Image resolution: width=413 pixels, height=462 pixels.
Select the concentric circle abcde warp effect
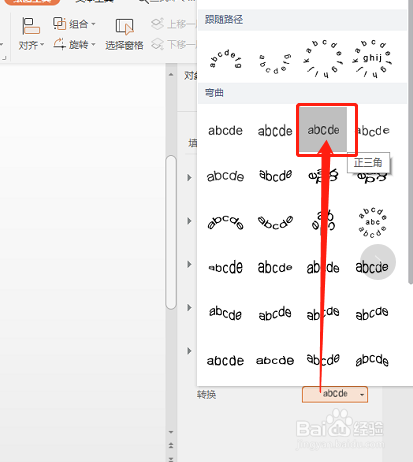(x=372, y=222)
